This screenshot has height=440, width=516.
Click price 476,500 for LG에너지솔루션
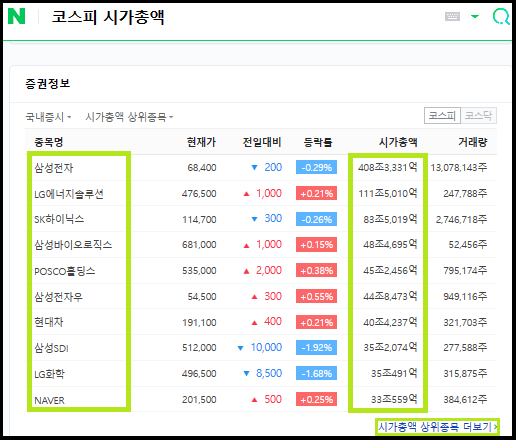click(199, 193)
